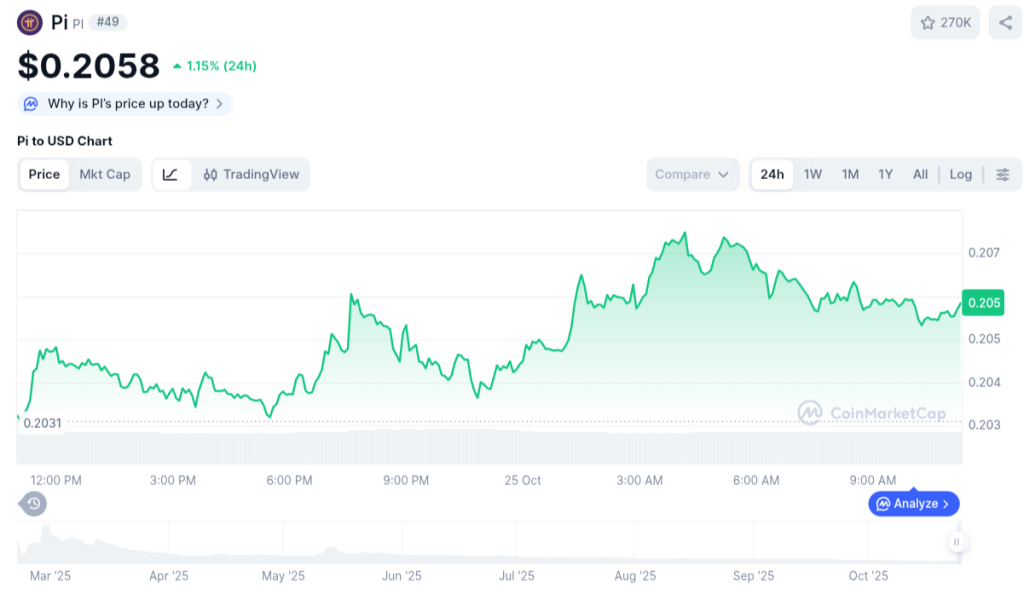This screenshot has width=1024, height=601.
Task: Open the share options icon
Action: [1006, 21]
